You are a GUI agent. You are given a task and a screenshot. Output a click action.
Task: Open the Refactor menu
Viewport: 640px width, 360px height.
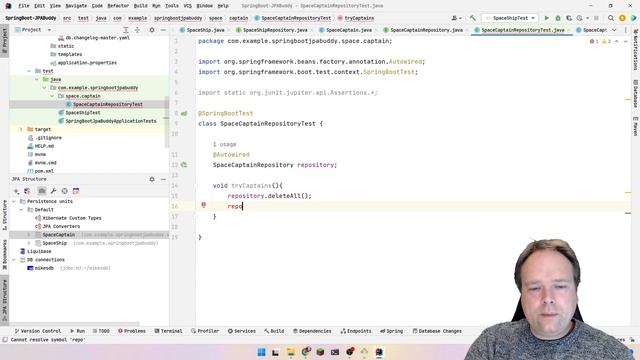[x=118, y=6]
